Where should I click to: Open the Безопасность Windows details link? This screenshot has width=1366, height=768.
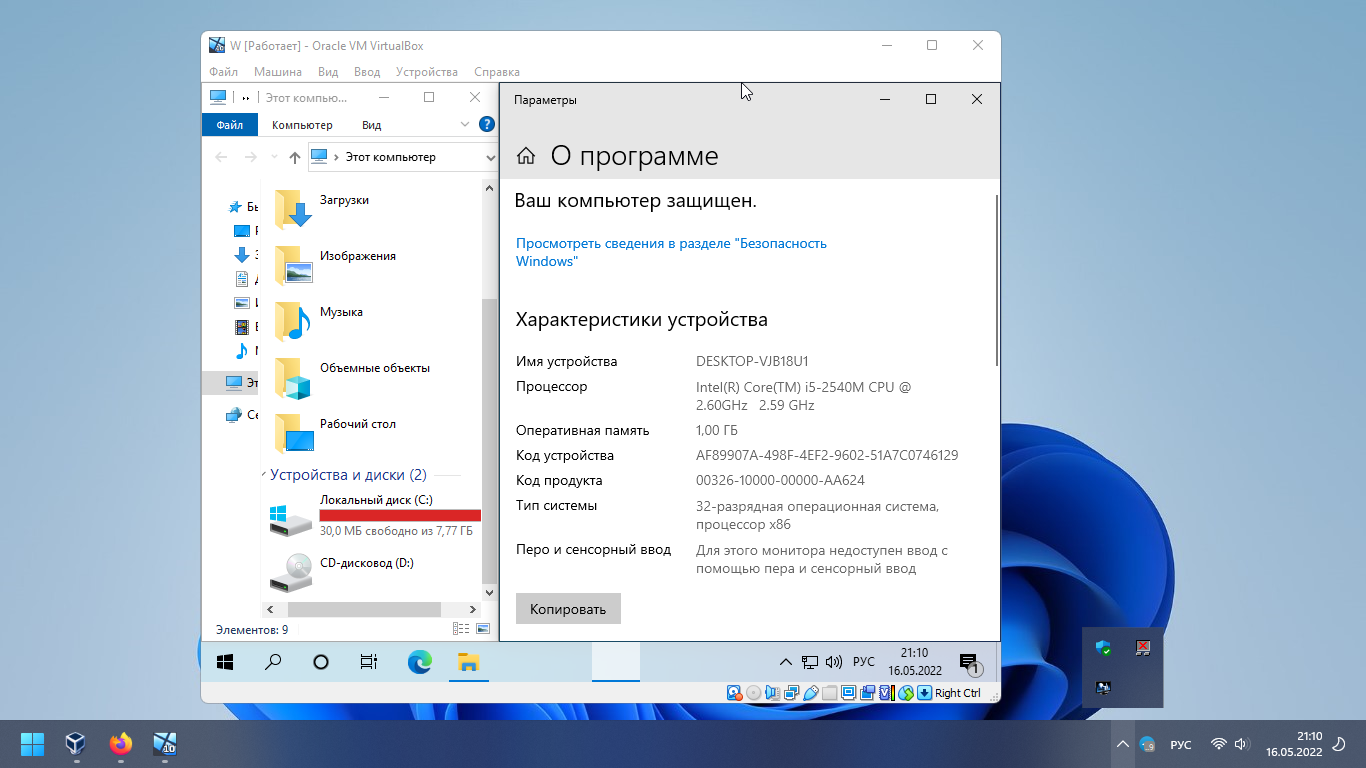coord(671,252)
